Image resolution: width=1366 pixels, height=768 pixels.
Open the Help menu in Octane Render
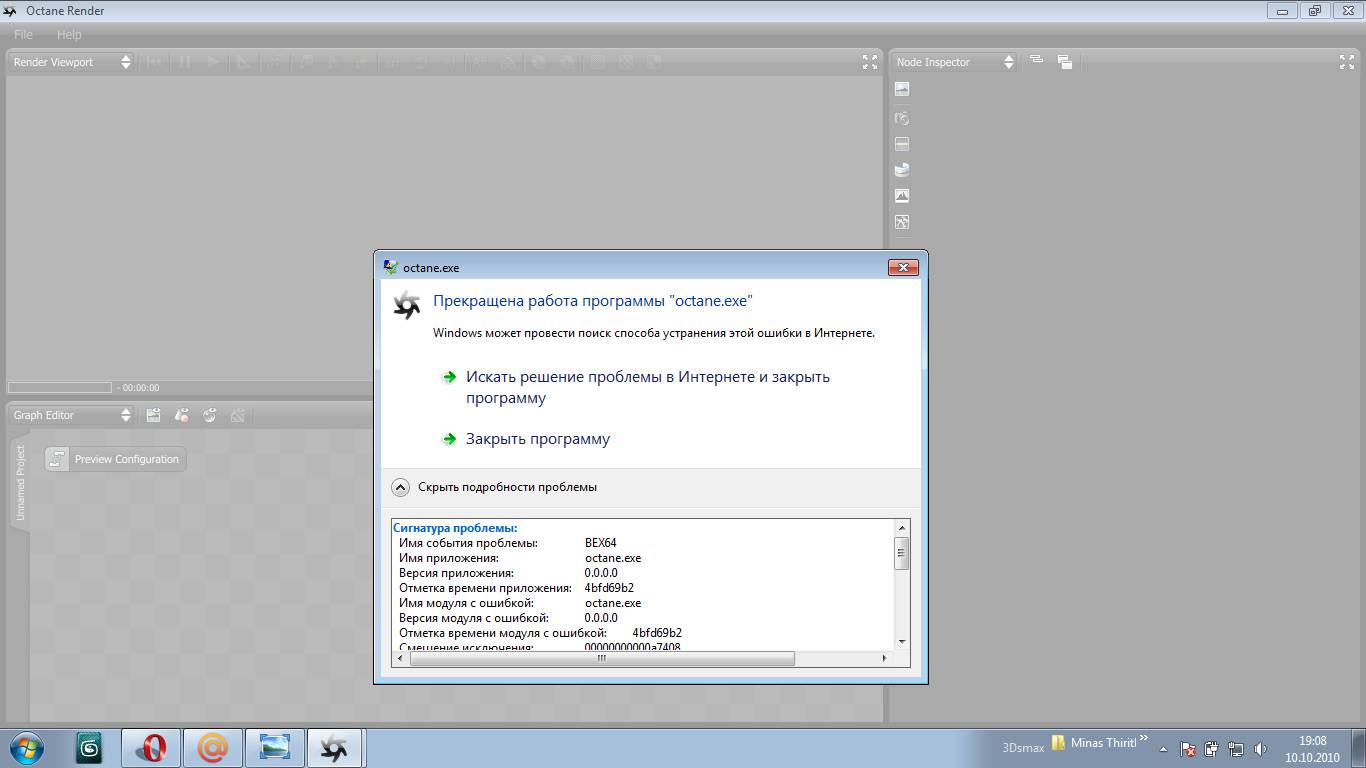coord(69,34)
